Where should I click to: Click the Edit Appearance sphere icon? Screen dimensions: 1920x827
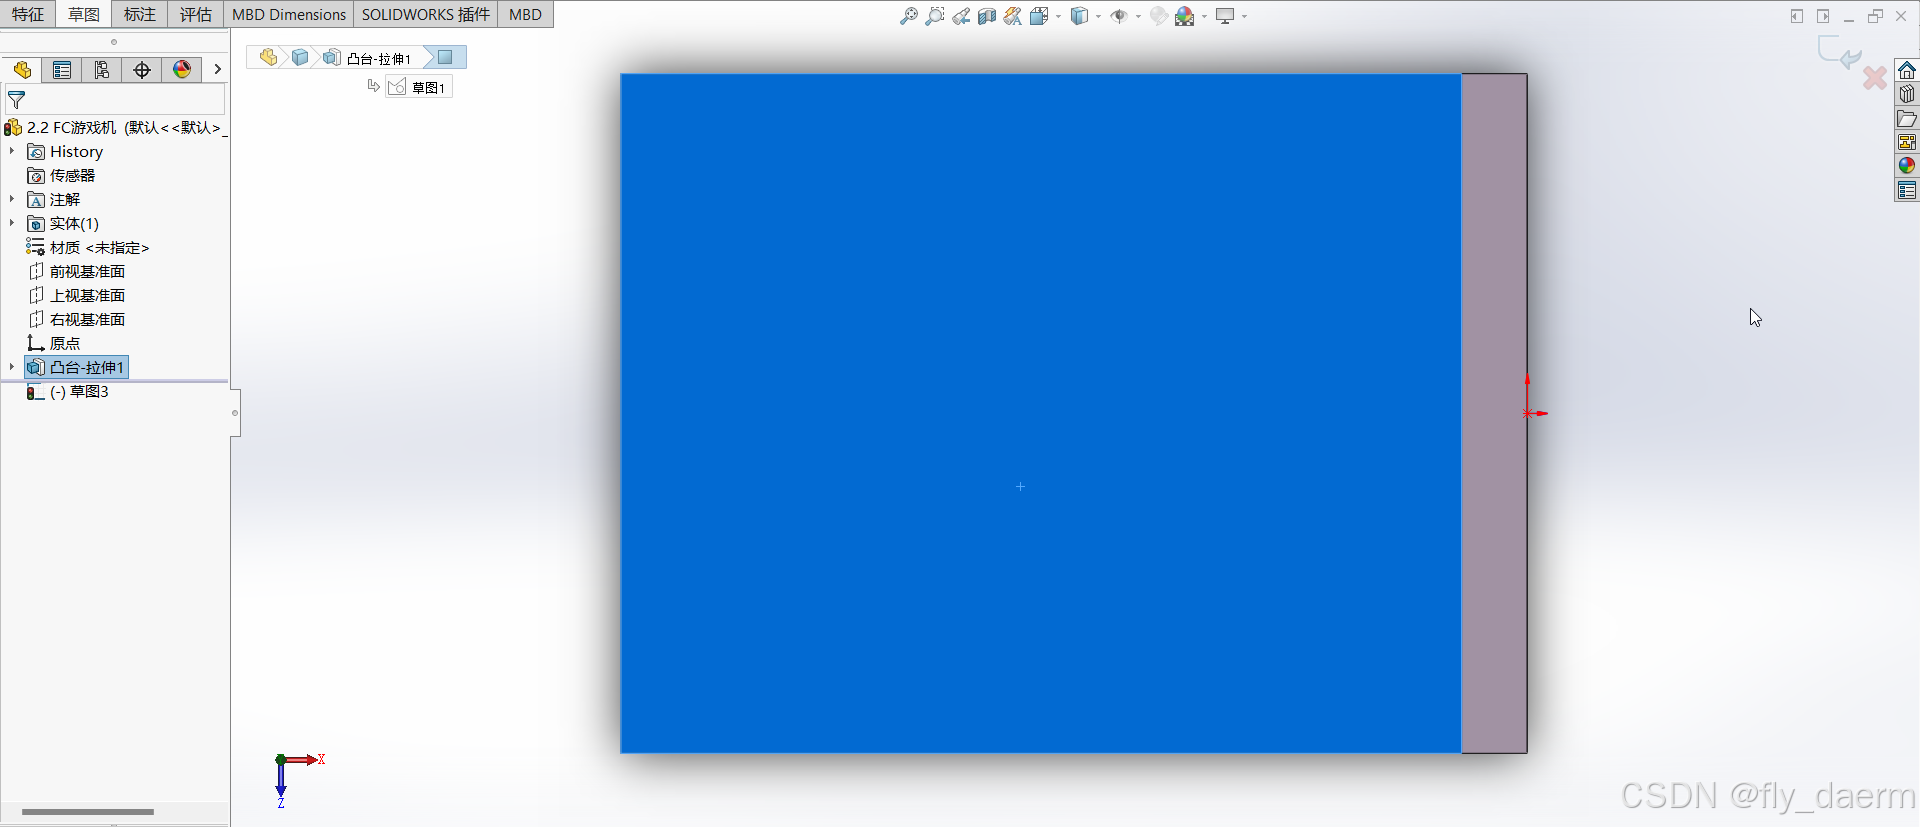(x=1158, y=16)
